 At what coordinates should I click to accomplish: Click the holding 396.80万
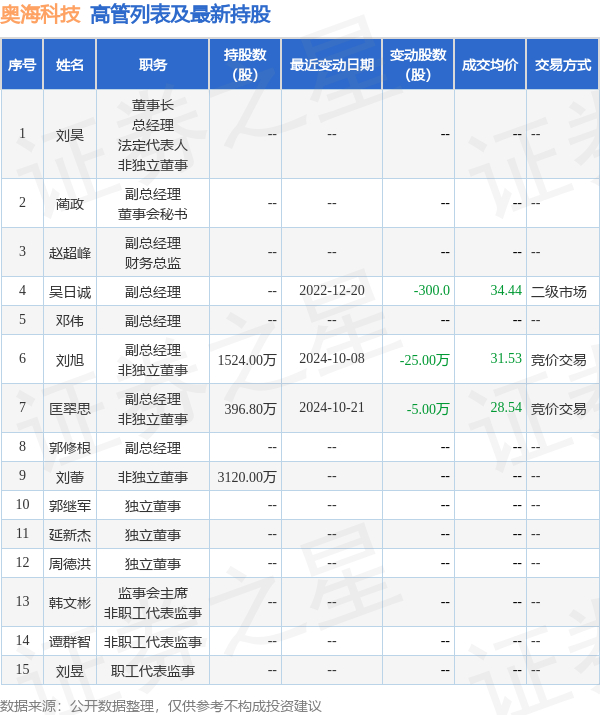[x=250, y=409]
